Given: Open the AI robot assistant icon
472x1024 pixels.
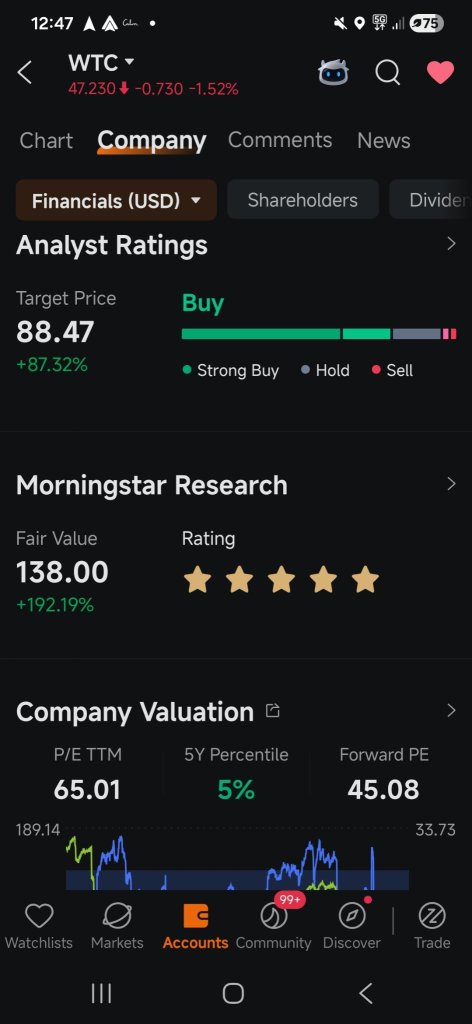Looking at the screenshot, I should (x=333, y=72).
